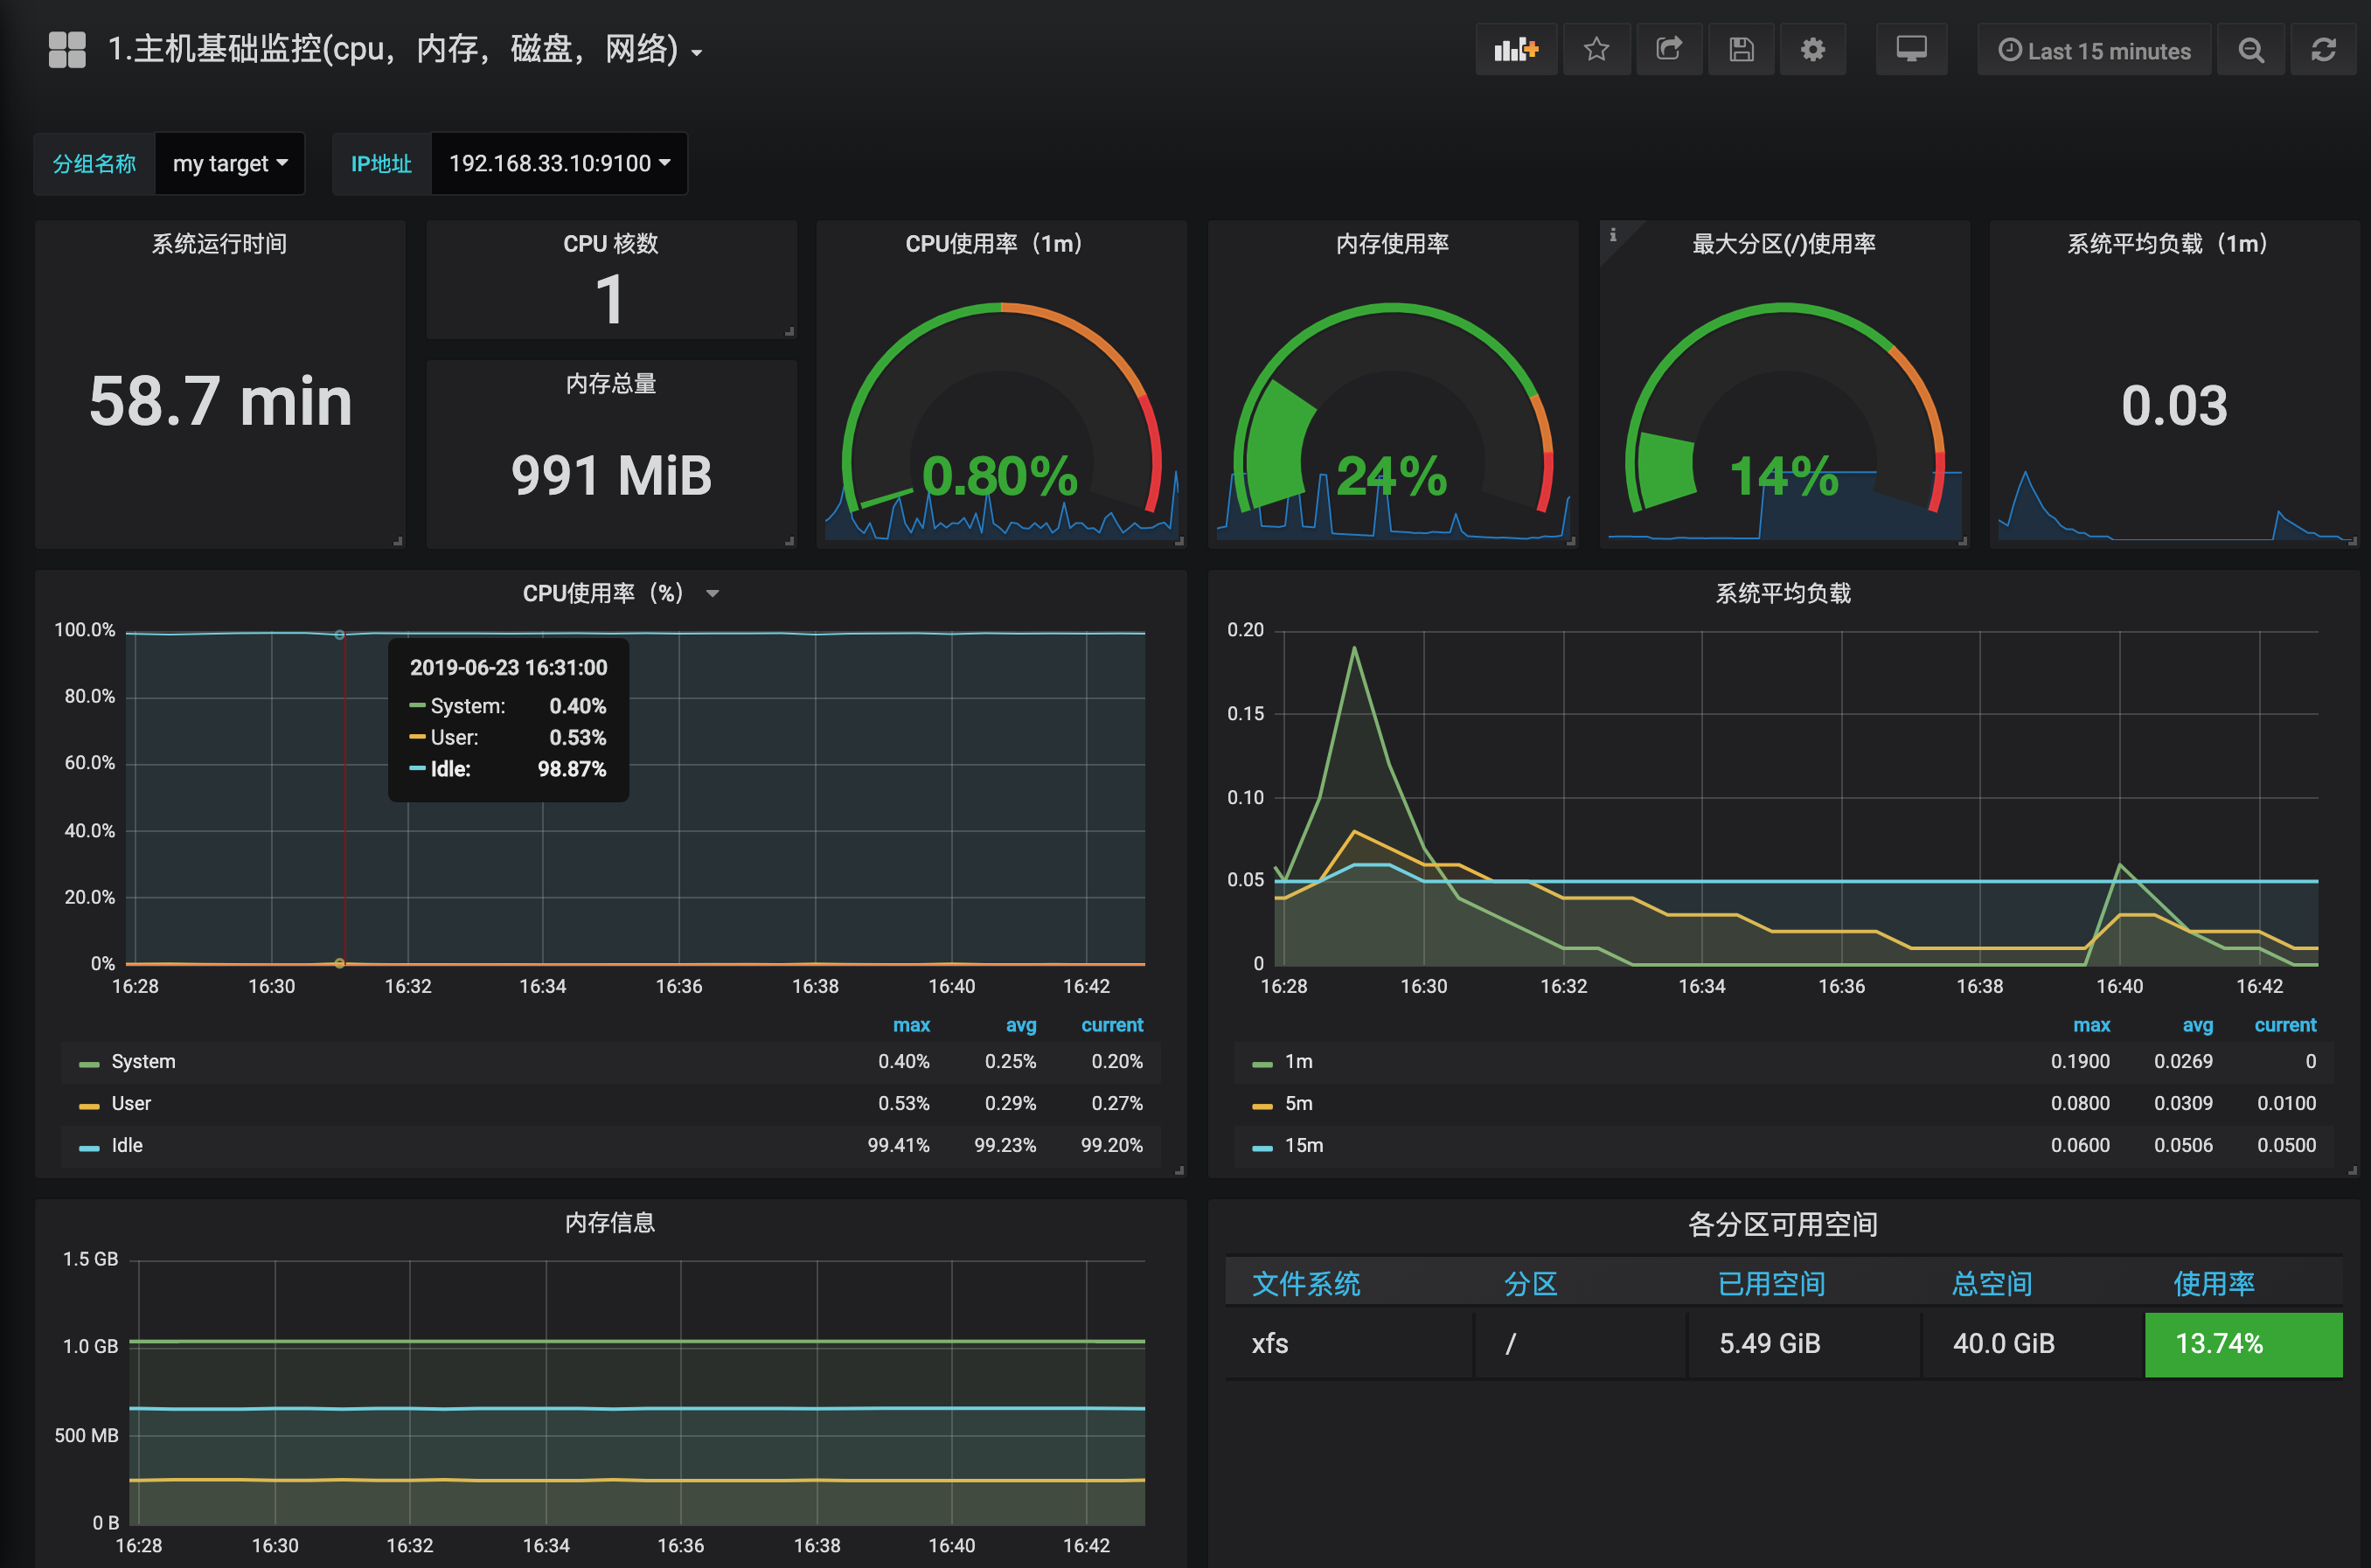Viewport: 2371px width, 1568px height.
Task: Open the Last 15 minutes time picker
Action: [2094, 49]
